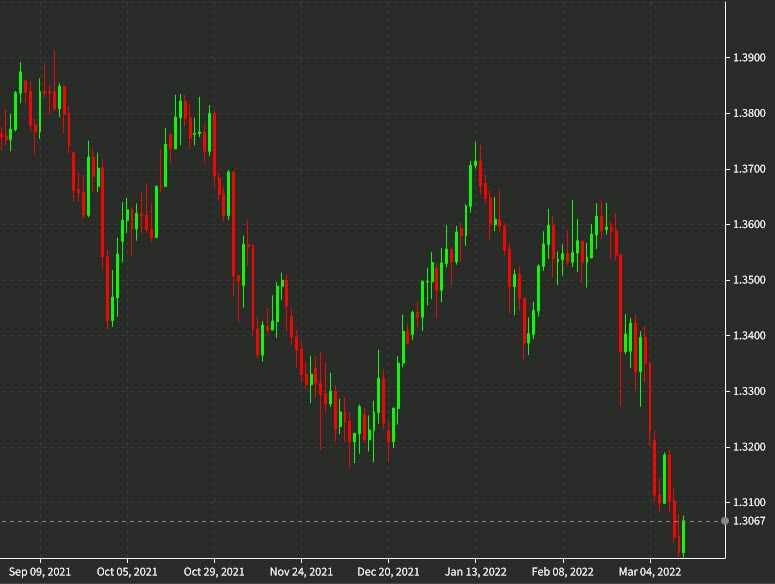
Task: Select the Jan 13, 2022 date label
Action: [475, 572]
